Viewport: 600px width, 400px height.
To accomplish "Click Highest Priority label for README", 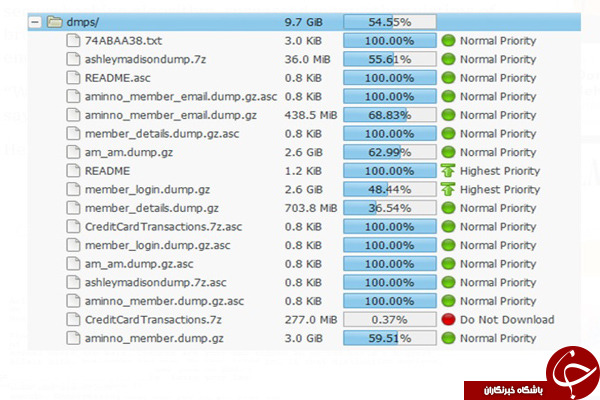I will [500, 171].
